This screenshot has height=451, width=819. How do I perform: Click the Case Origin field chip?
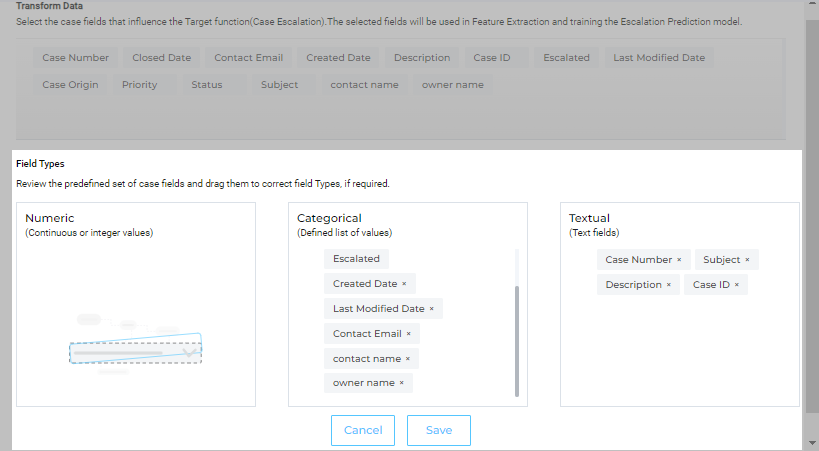[x=70, y=85]
